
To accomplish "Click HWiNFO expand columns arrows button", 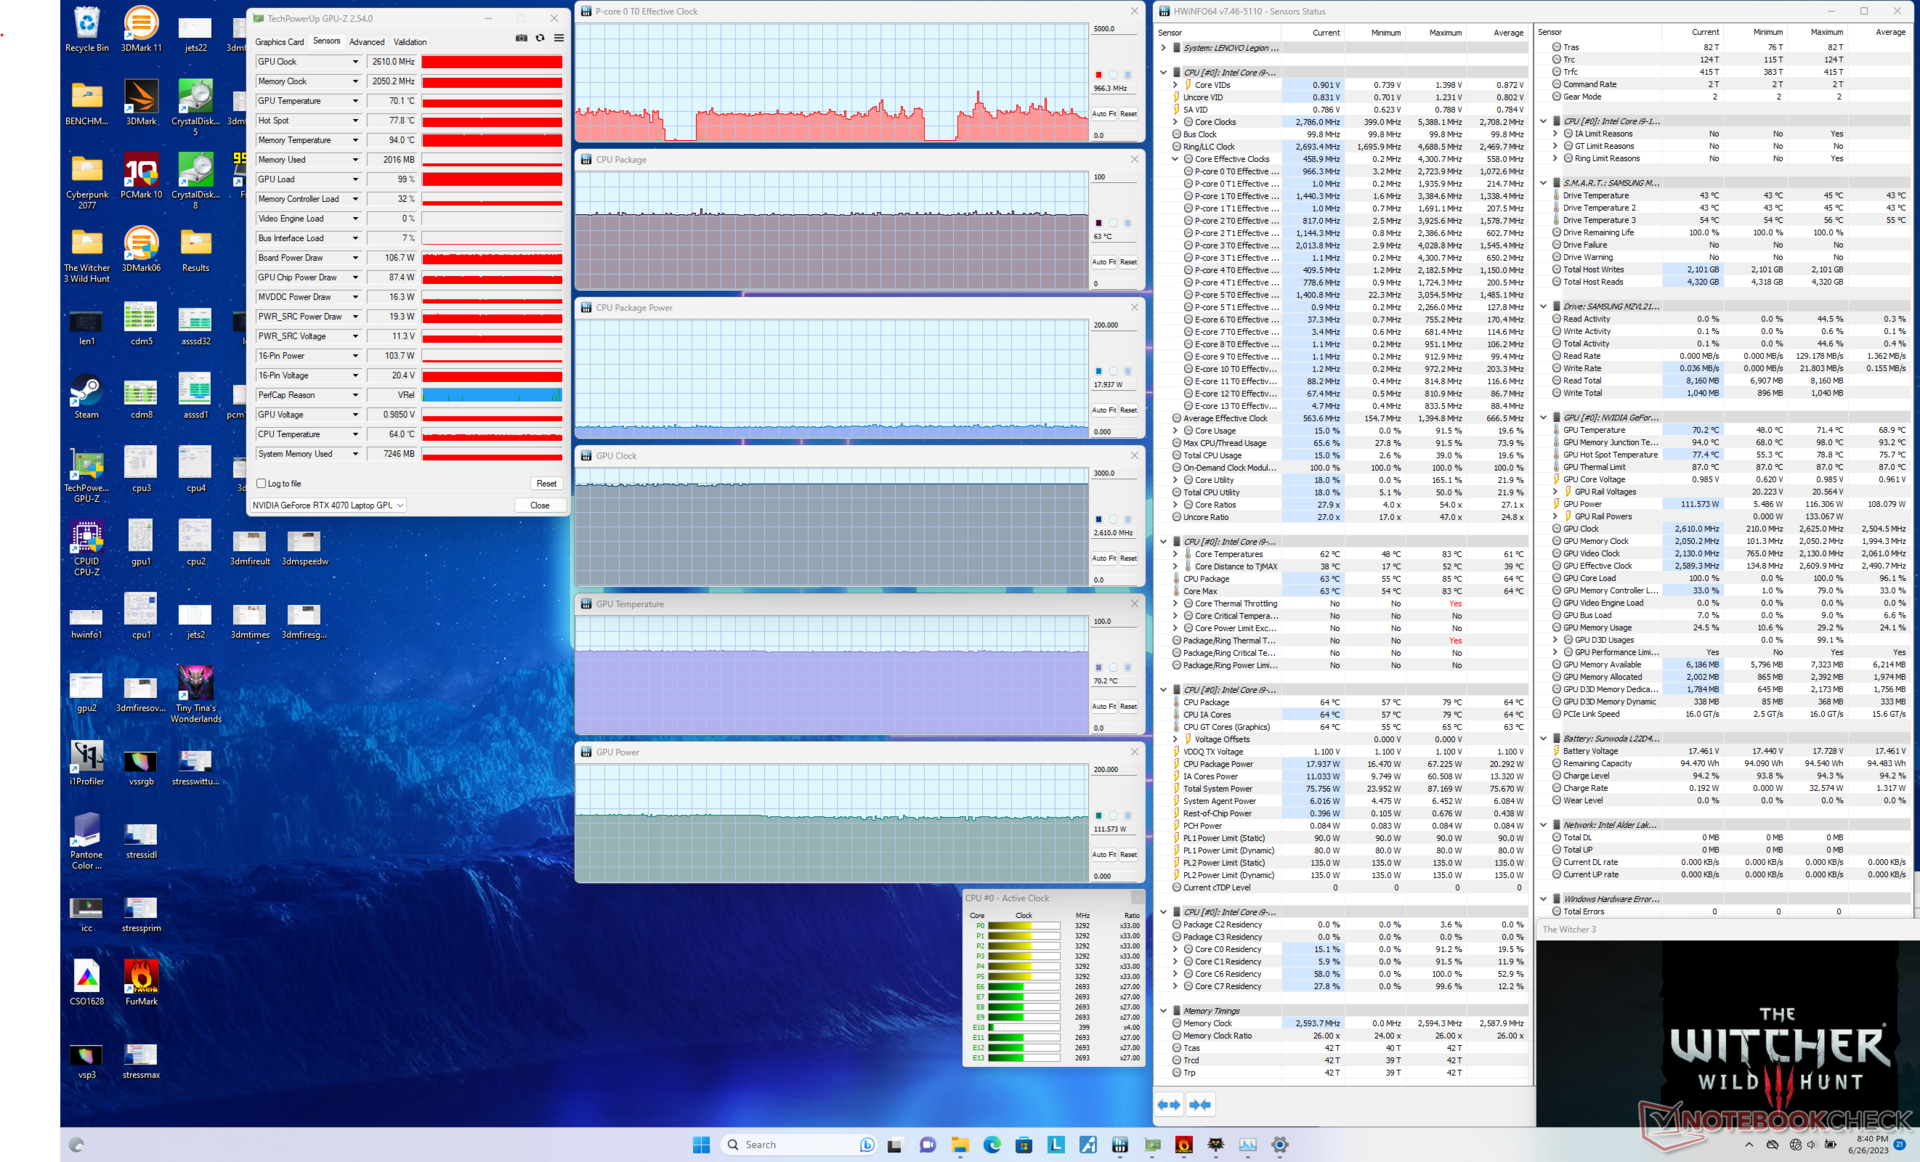I will click(x=1168, y=1105).
